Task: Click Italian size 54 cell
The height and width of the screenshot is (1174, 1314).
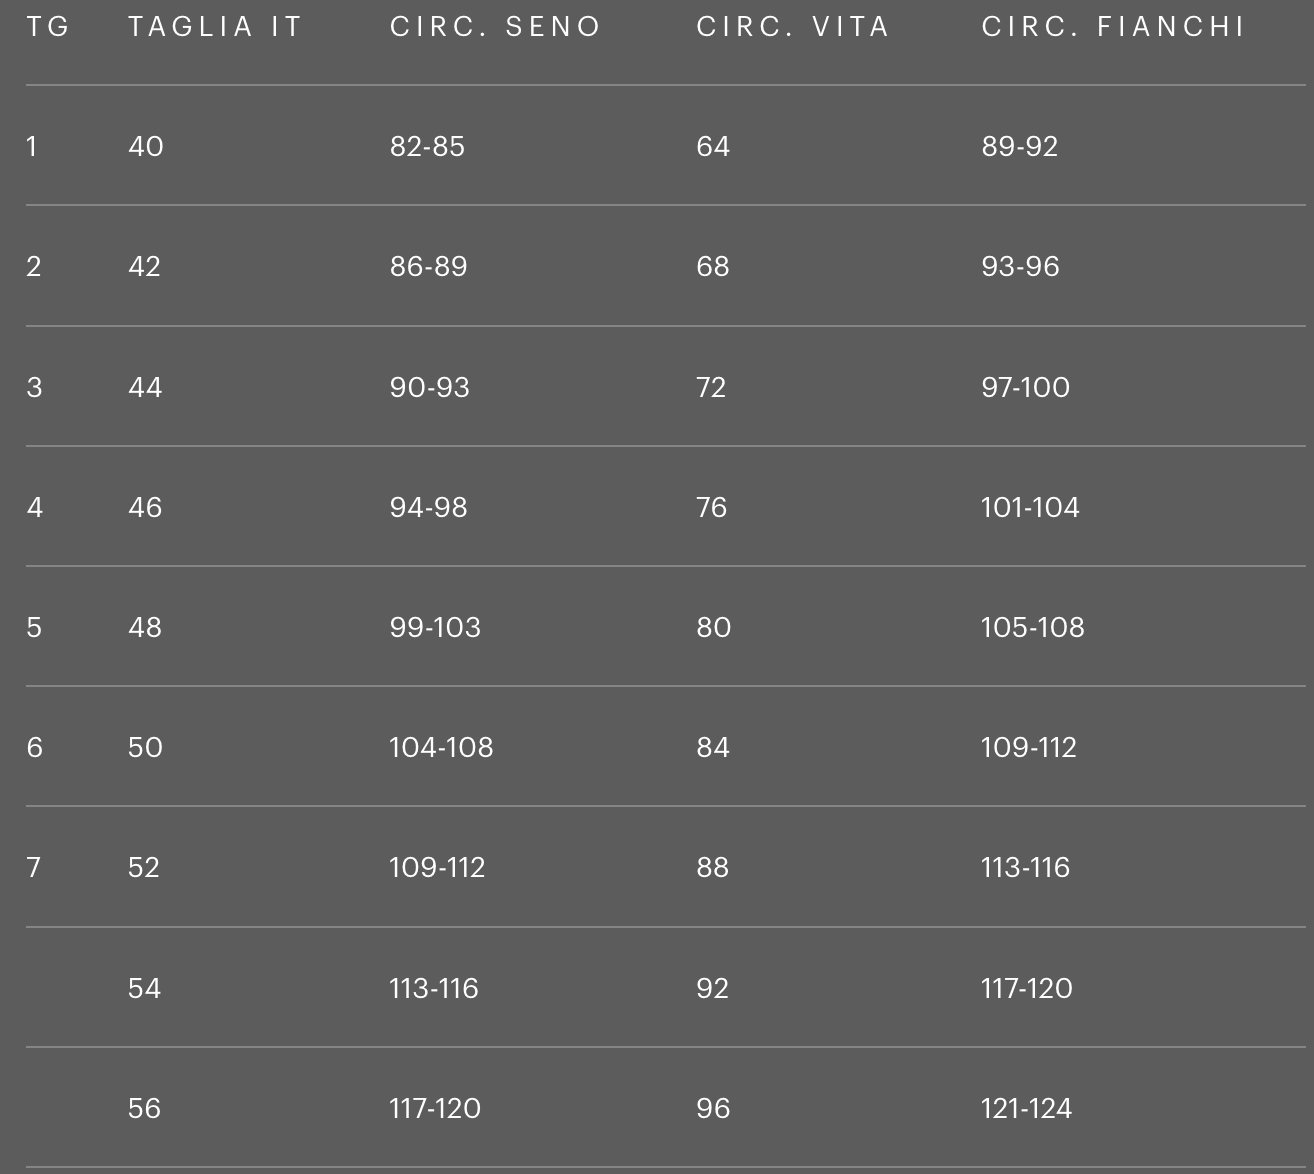Action: click(x=144, y=989)
